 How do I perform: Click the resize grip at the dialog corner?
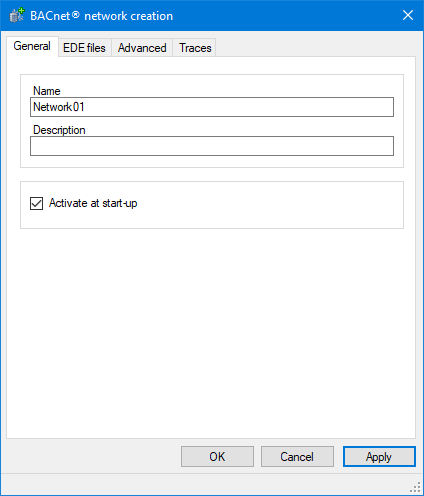415,487
